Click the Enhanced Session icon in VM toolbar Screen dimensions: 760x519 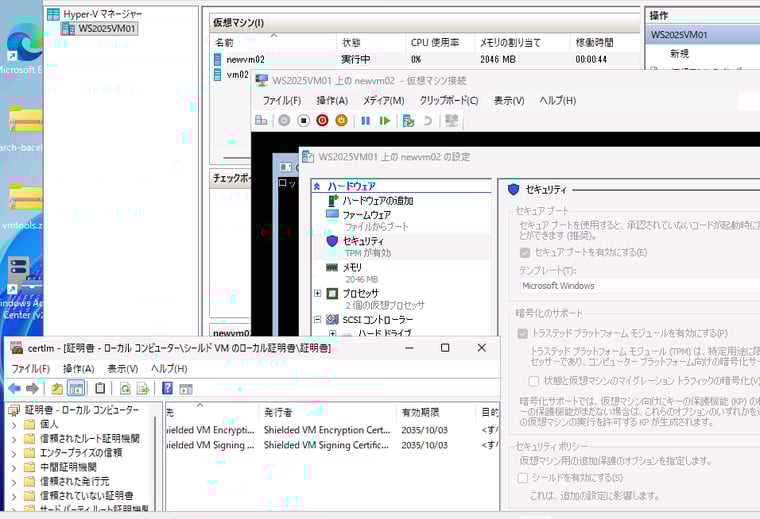click(x=452, y=120)
